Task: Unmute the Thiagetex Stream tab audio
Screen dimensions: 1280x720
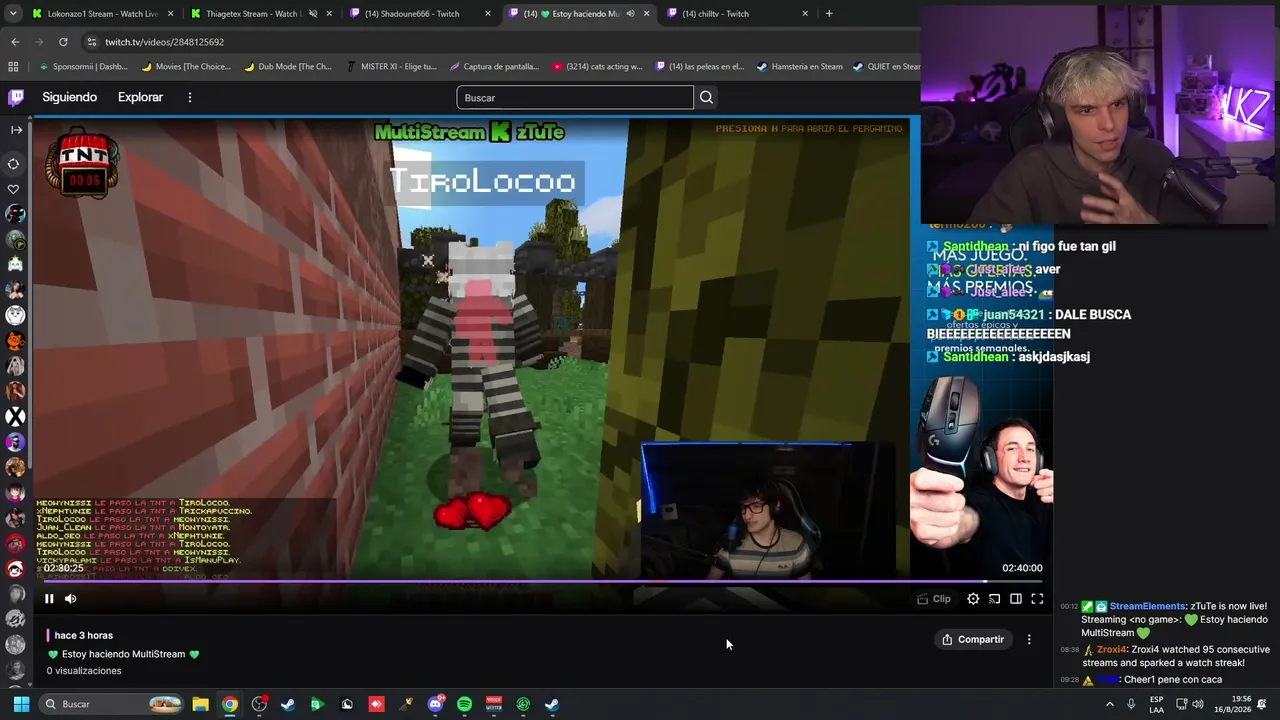Action: tap(313, 14)
